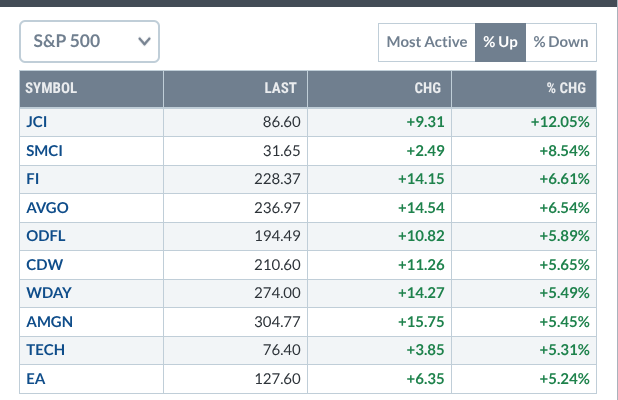Screen dimensions: 618x400
Task: Open the SMCI symbol link
Action: point(44,151)
